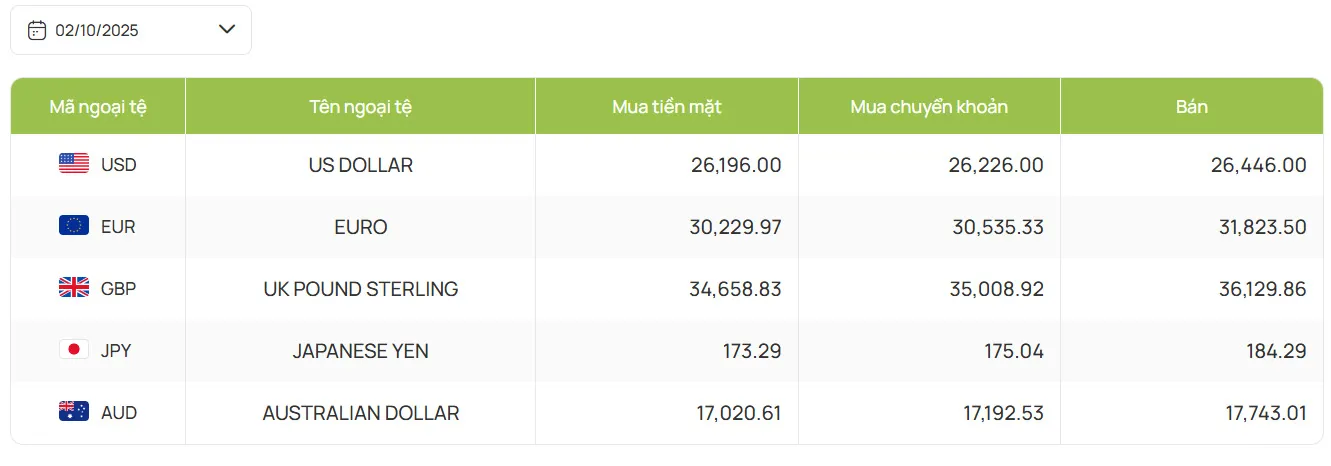The width and height of the screenshot is (1331, 466).
Task: Click the European Union flag icon
Action: coord(74,226)
